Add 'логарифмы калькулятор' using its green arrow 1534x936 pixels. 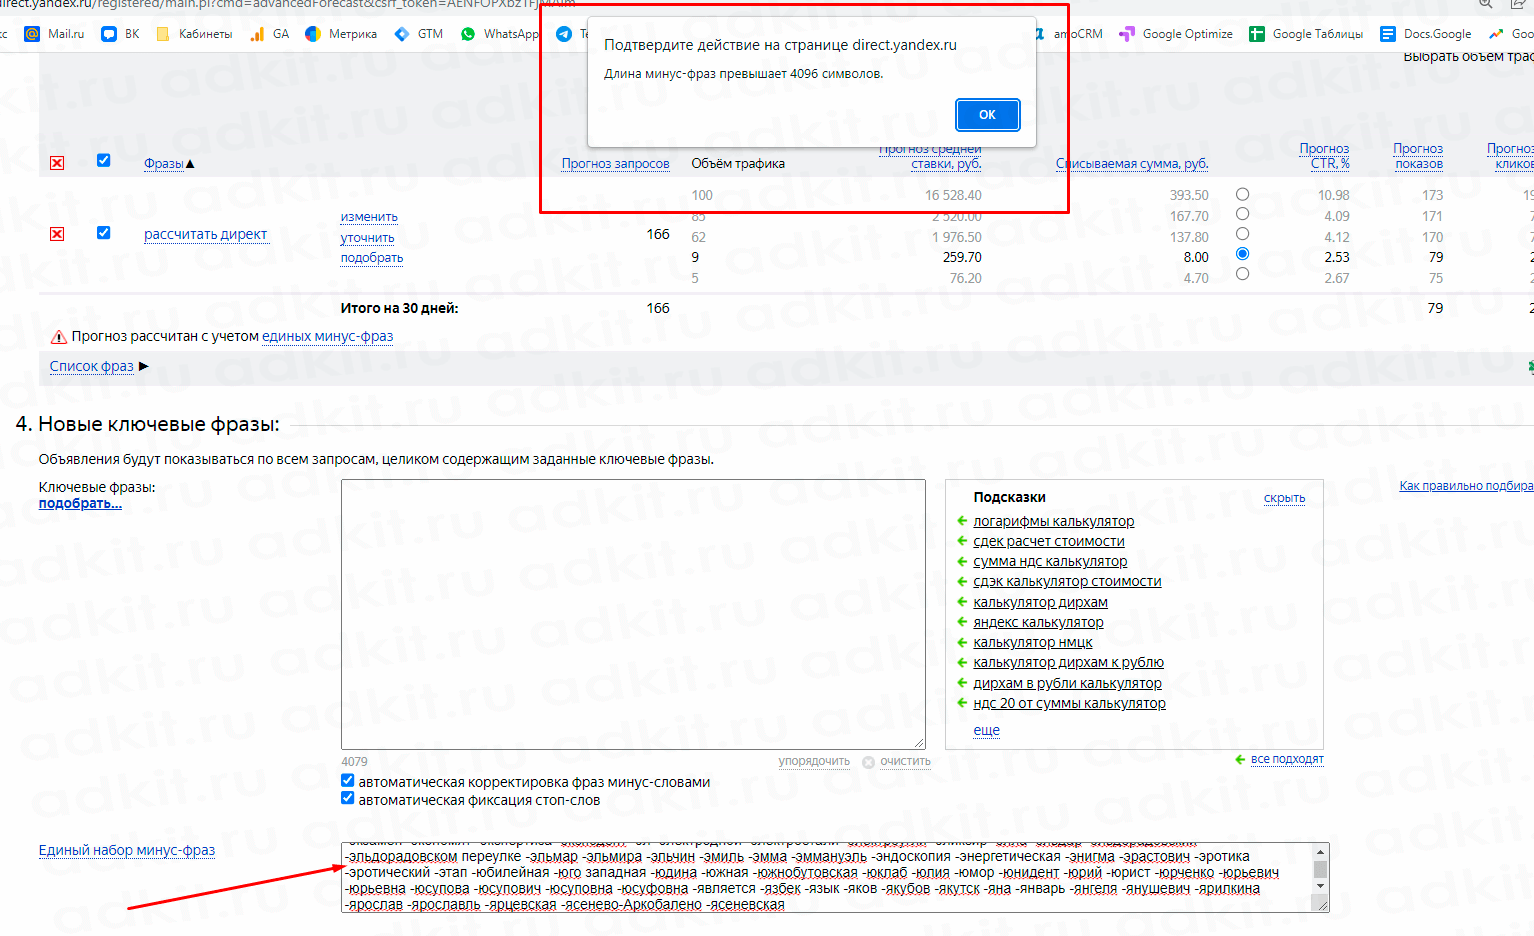click(x=962, y=521)
